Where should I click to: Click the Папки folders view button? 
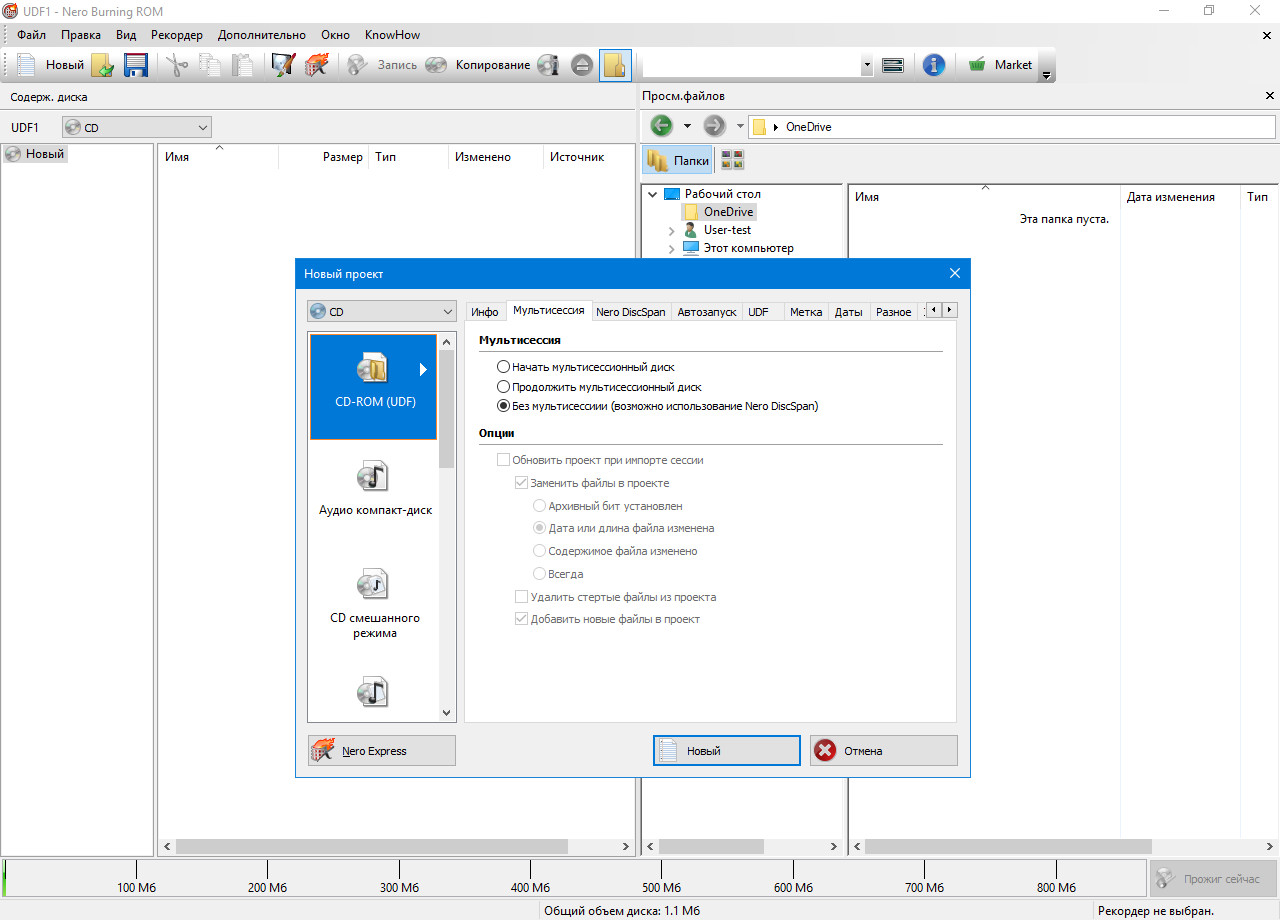[x=678, y=160]
